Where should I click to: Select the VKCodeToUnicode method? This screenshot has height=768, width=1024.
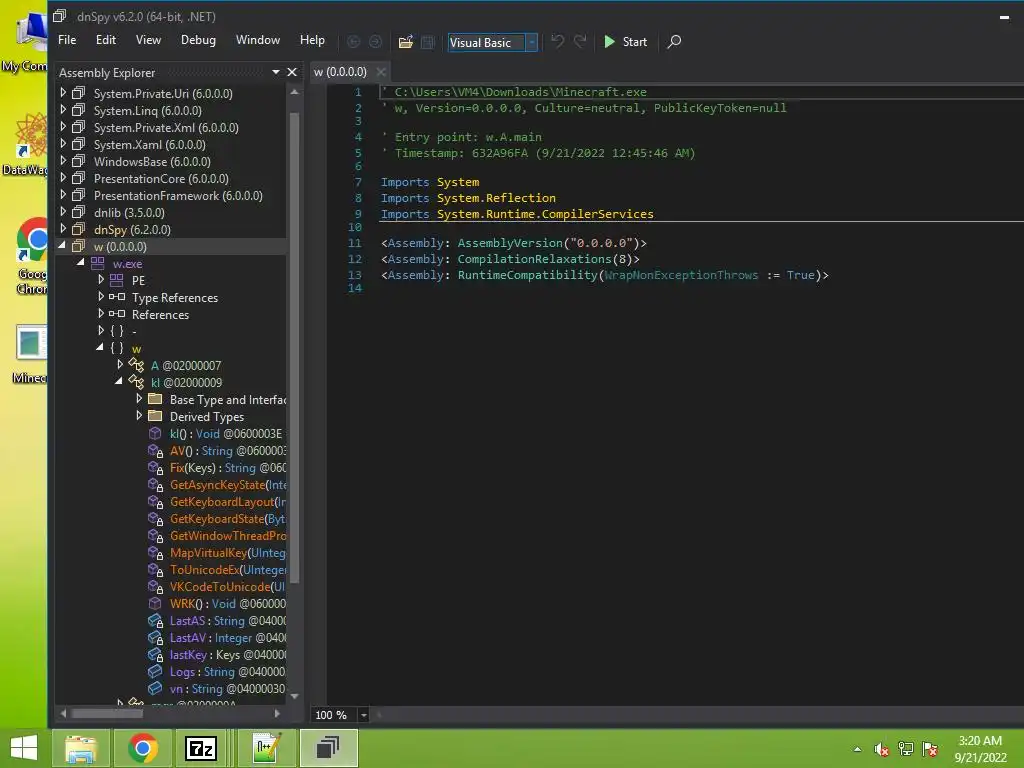point(227,586)
